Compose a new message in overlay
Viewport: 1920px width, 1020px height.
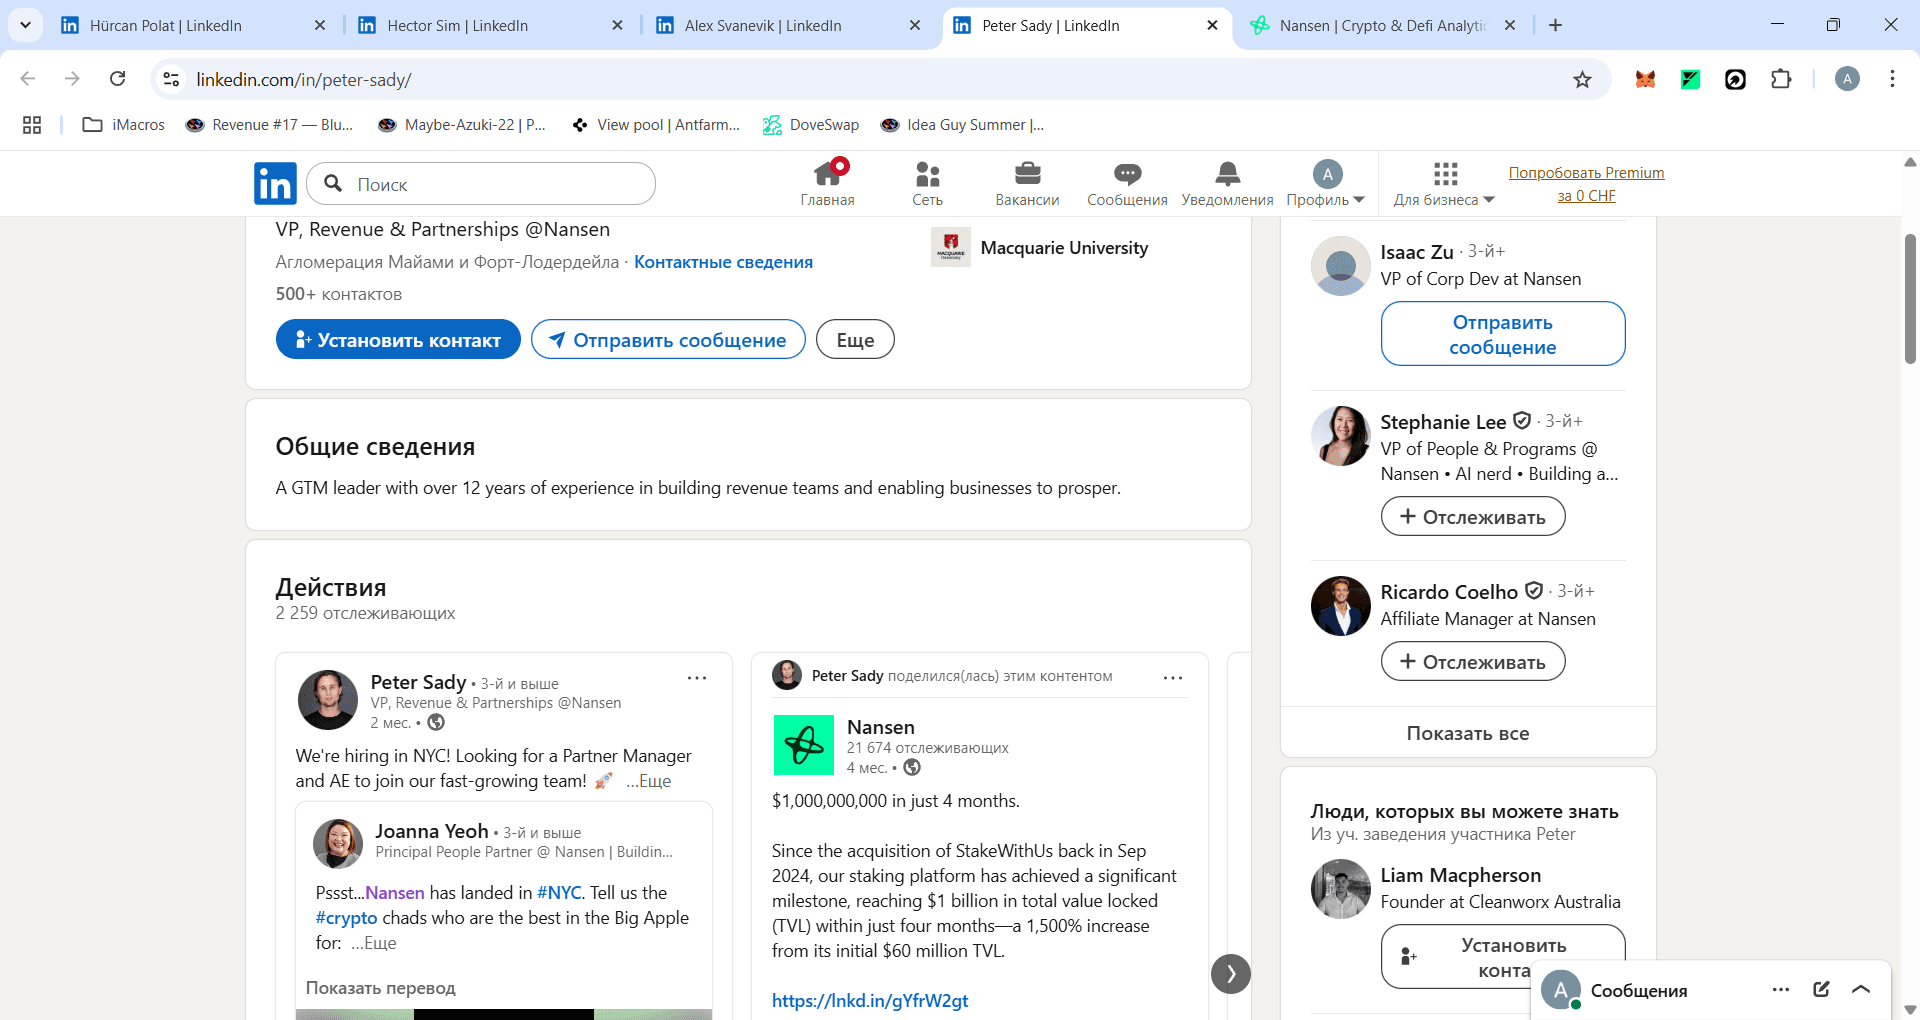pyautogui.click(x=1821, y=990)
